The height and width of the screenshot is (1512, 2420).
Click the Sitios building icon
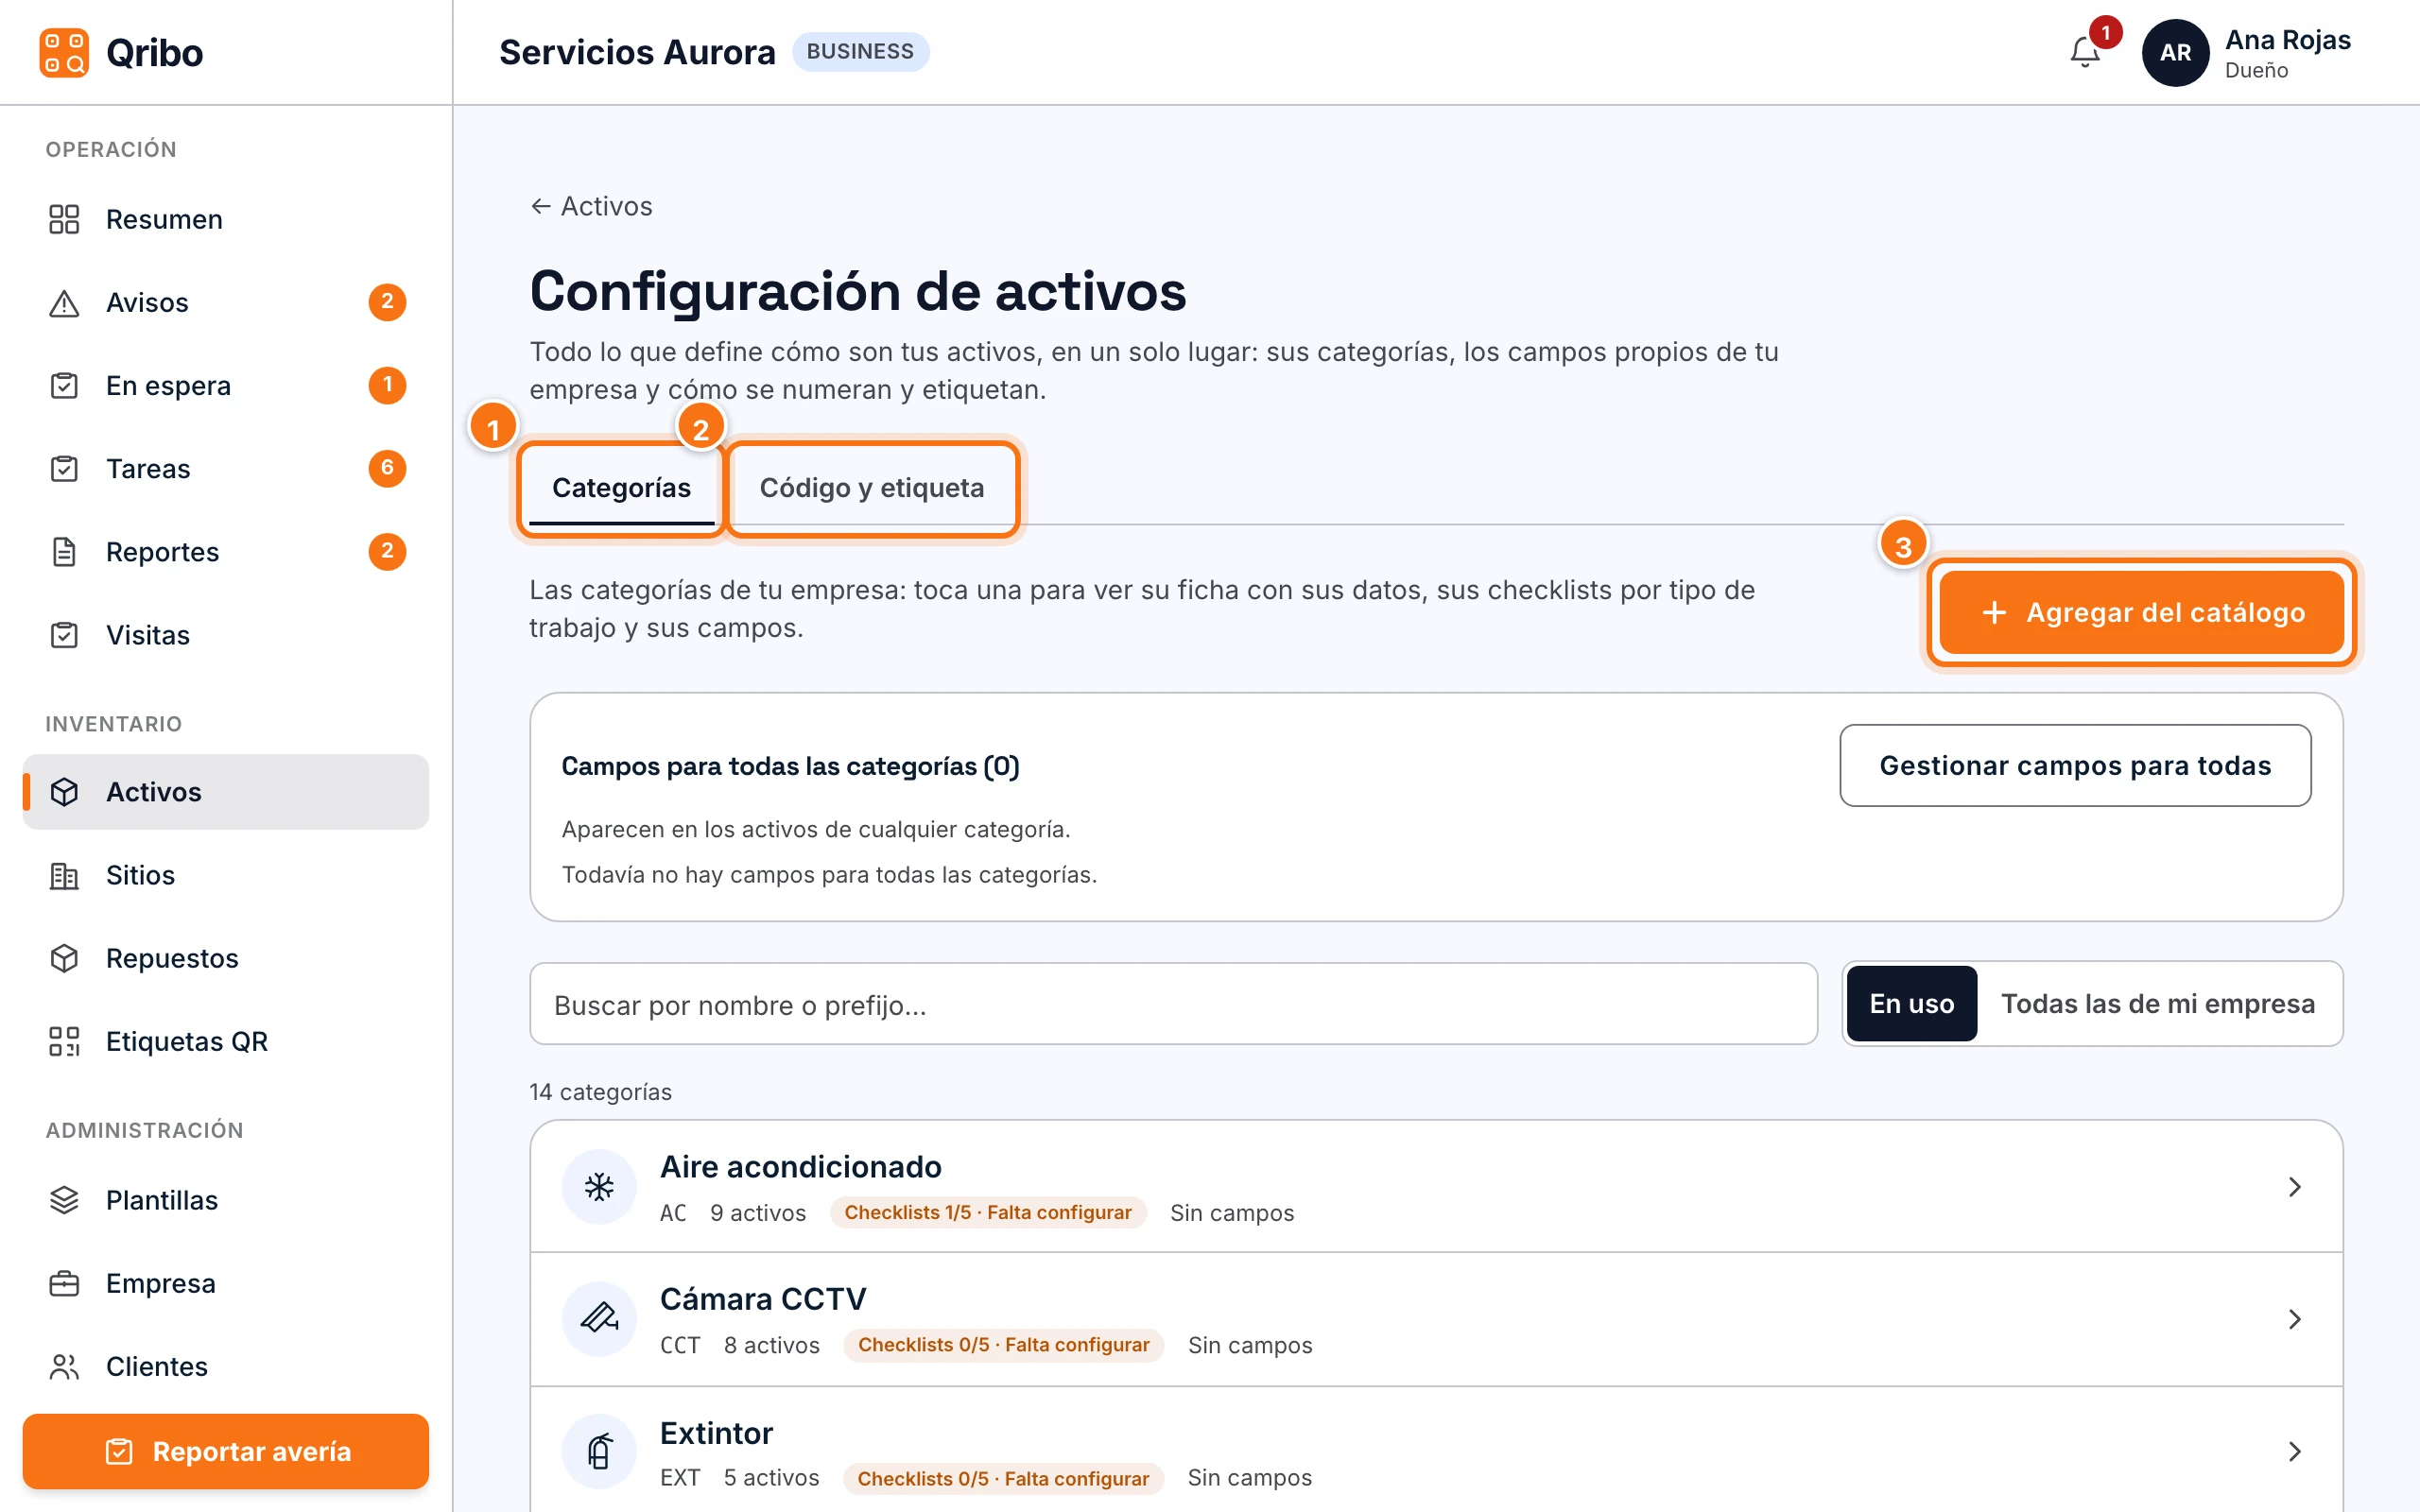[64, 875]
